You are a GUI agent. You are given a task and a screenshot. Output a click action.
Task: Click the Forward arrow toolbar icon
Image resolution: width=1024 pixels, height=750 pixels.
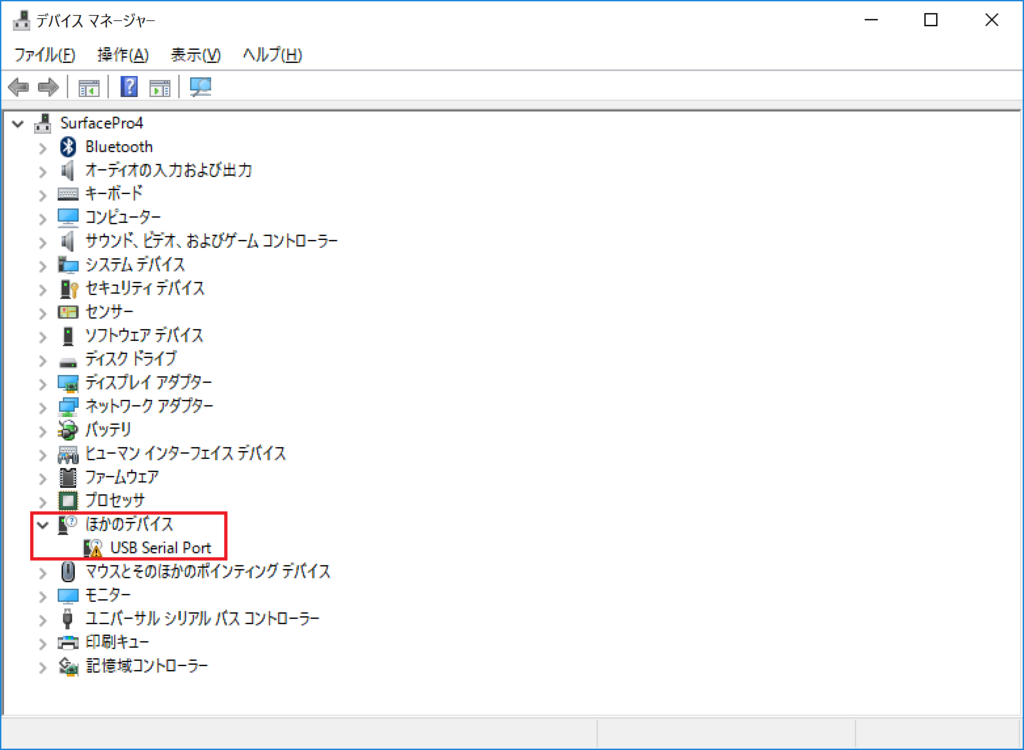point(48,87)
